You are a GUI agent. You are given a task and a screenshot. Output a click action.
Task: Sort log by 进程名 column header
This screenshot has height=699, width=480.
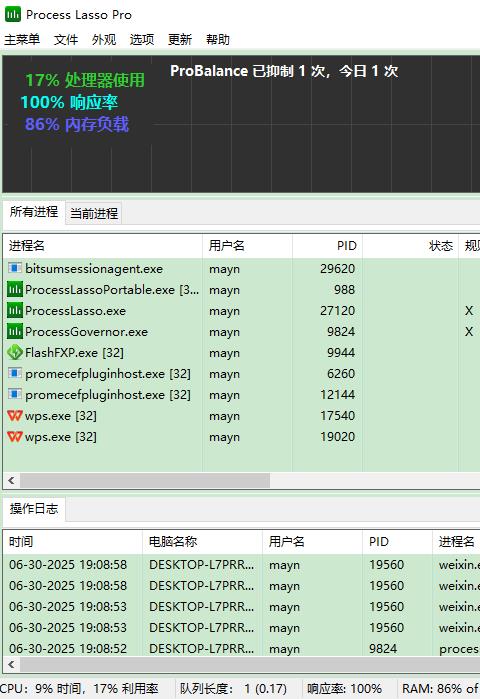456,542
